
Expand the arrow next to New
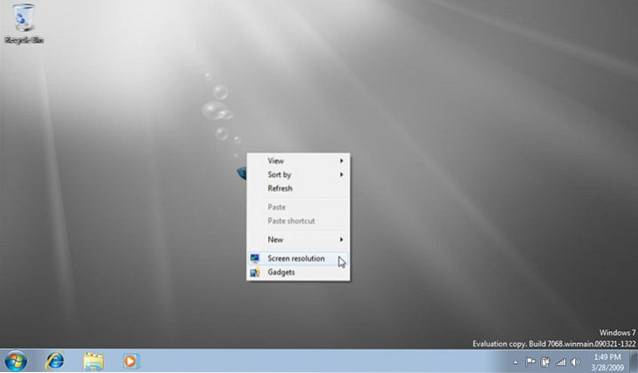tap(341, 240)
